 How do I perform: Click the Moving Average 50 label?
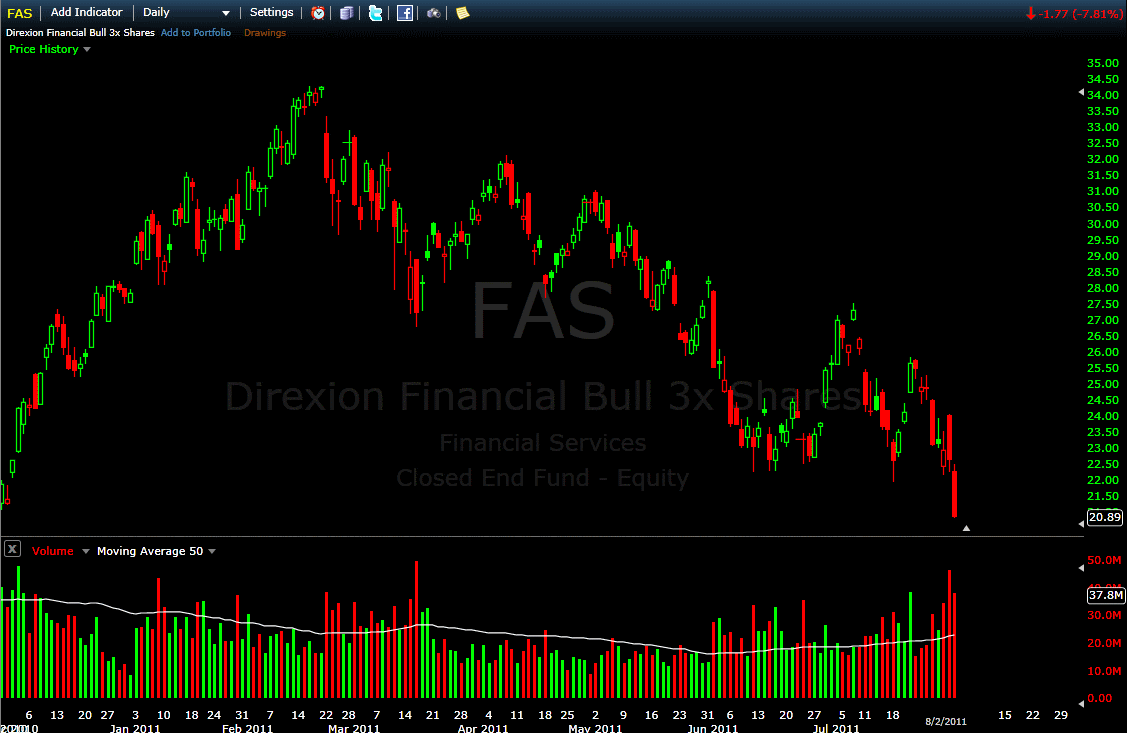click(x=150, y=551)
